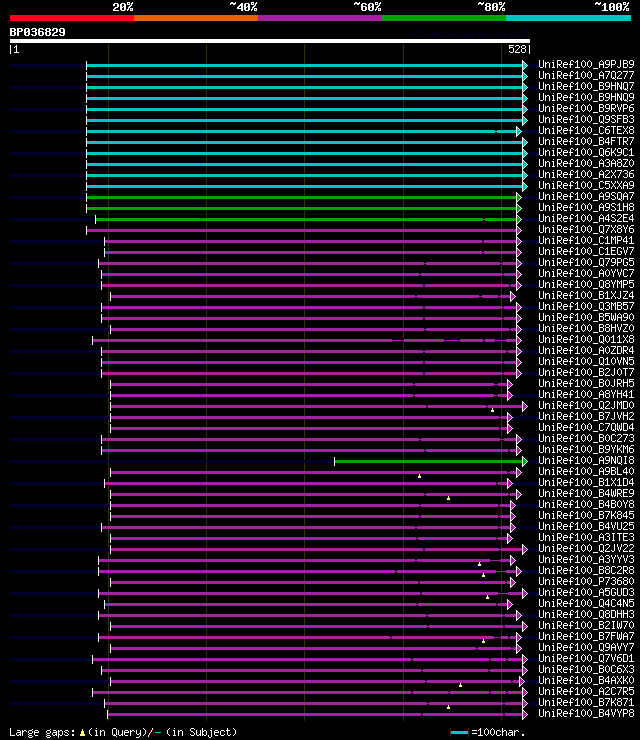Click the orange ~40% identity legend segment
The width and height of the screenshot is (640, 740).
coord(196,18)
